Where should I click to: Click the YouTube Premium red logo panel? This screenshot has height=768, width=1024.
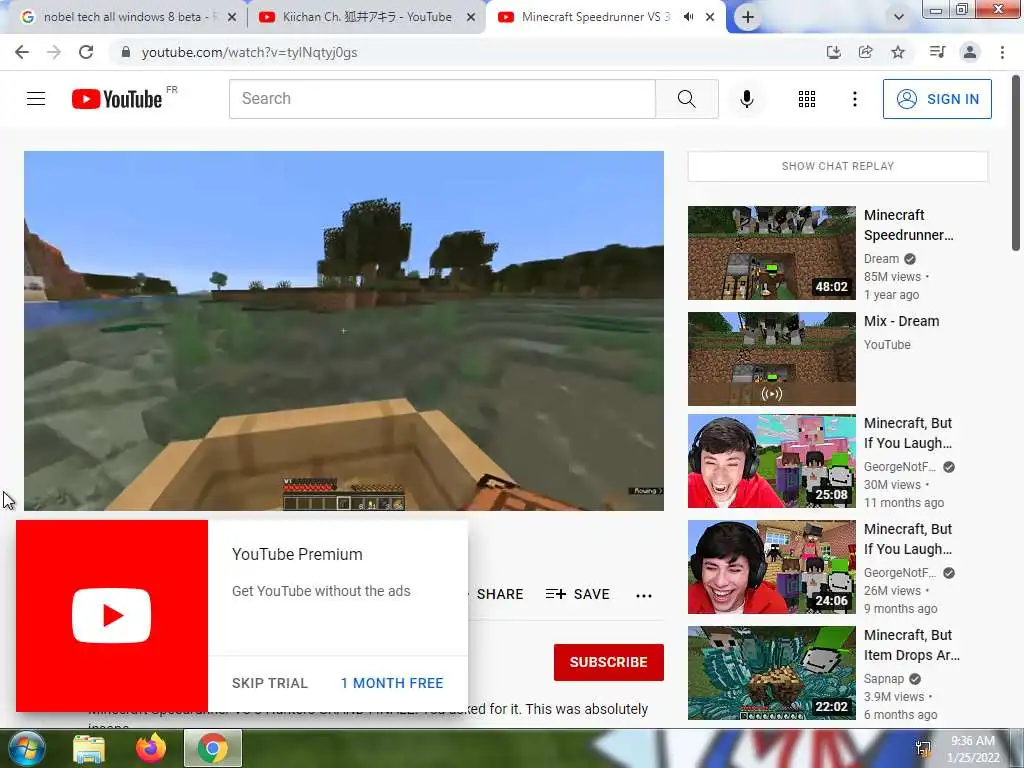(x=112, y=616)
